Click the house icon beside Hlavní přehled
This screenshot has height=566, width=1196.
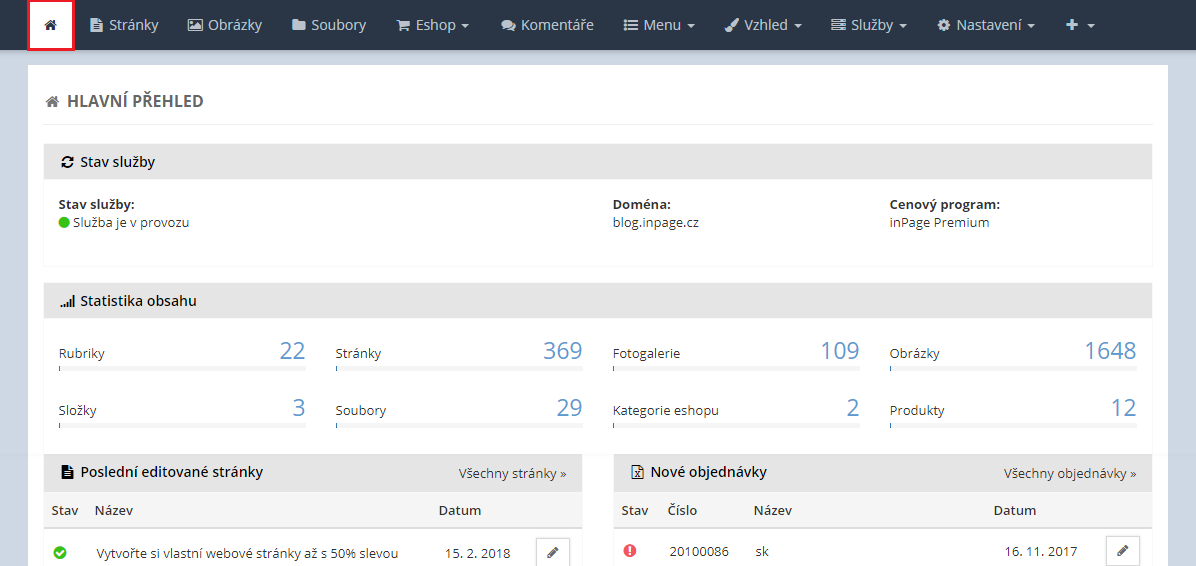click(52, 102)
